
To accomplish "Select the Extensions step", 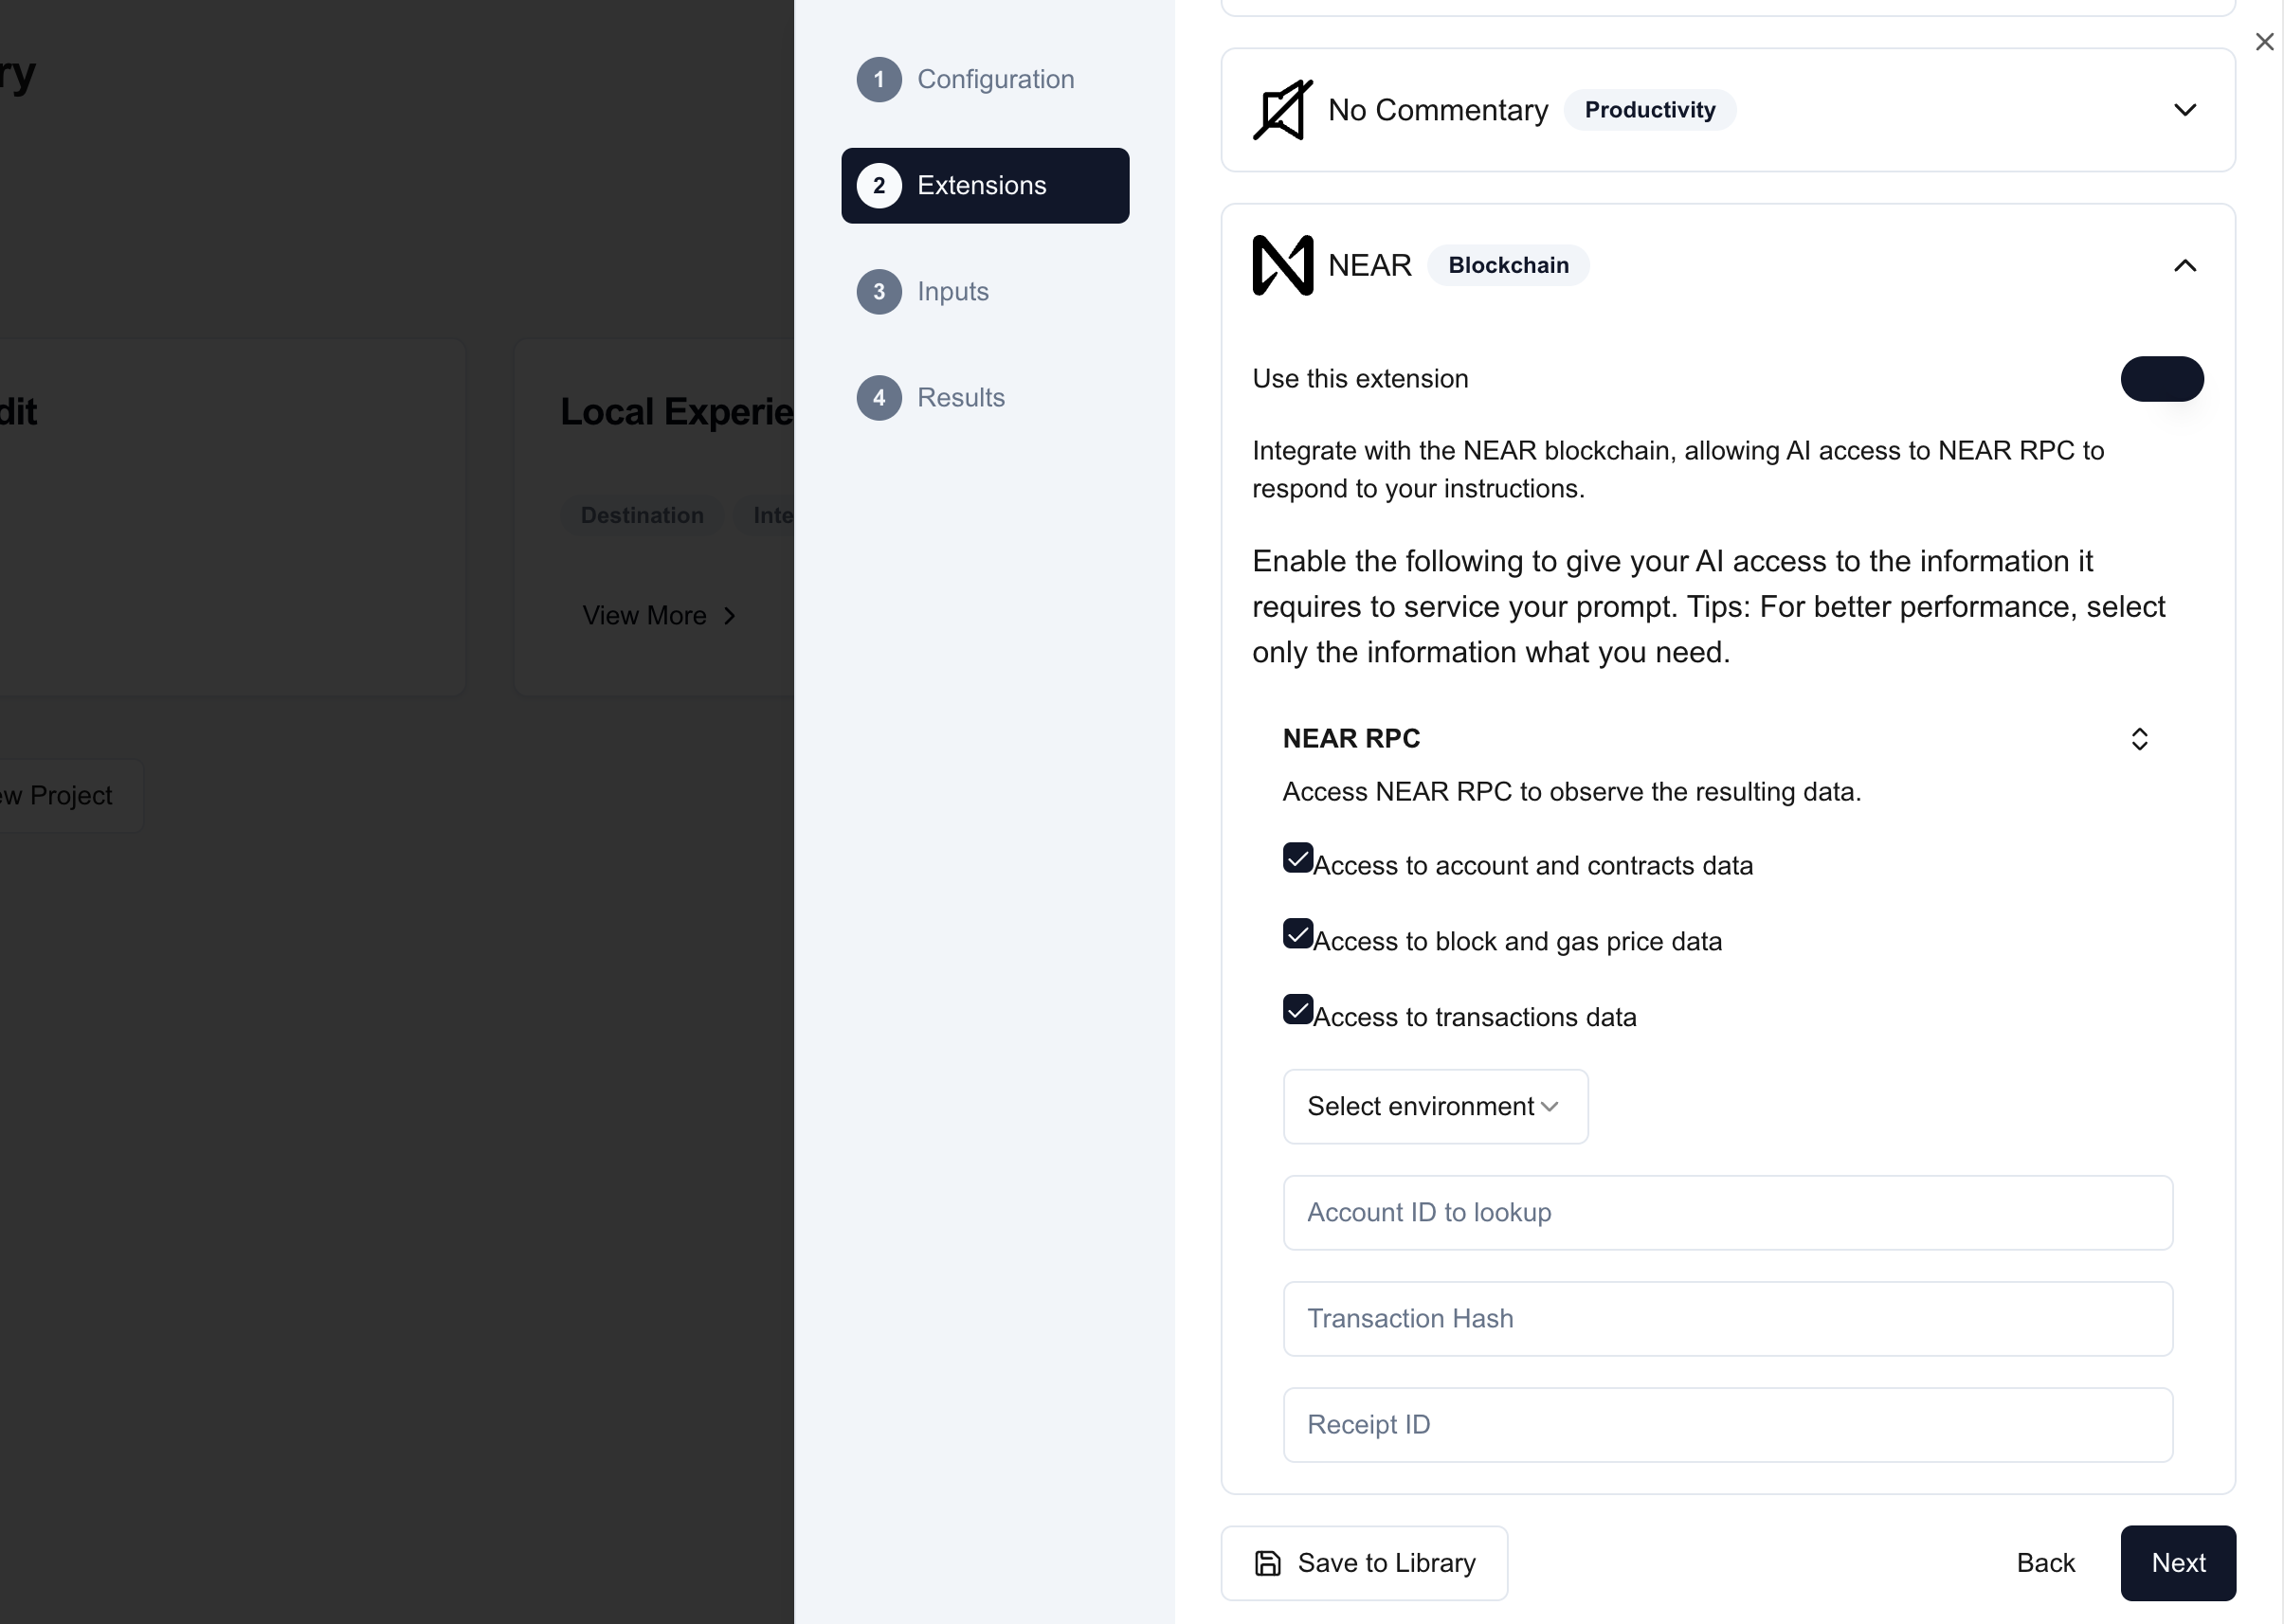I will tap(985, 186).
